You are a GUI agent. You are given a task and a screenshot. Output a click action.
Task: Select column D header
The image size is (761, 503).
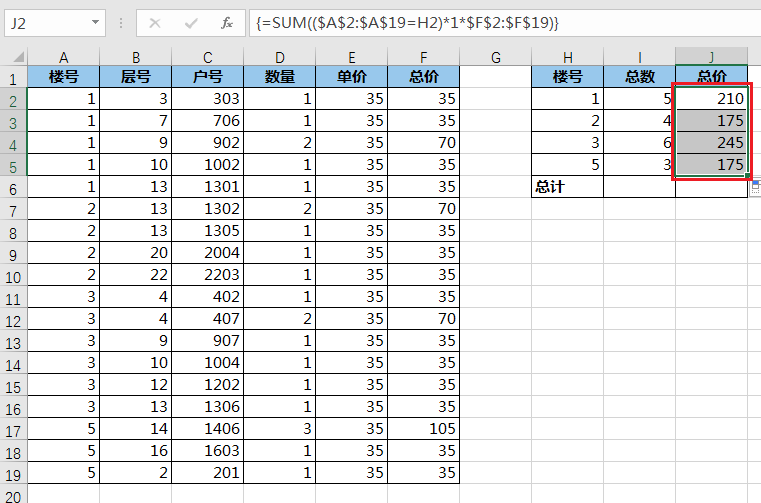tap(280, 57)
